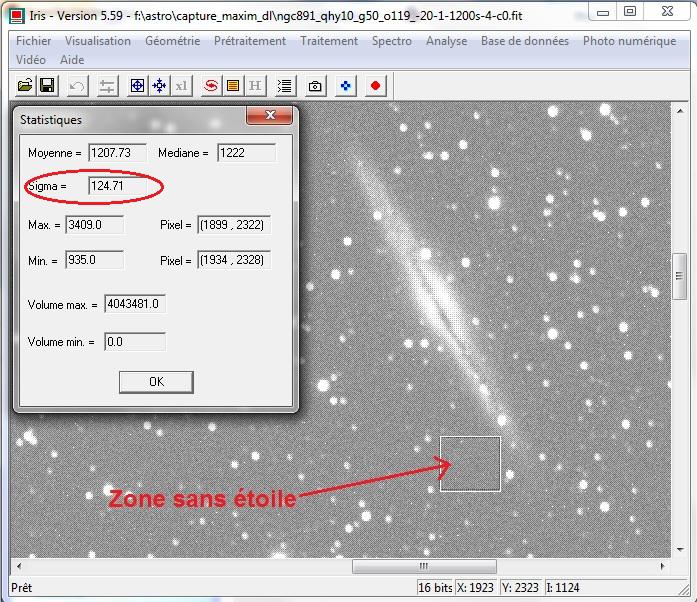Click the 'Y: 2323' status bar entry
The height and width of the screenshot is (602, 697).
pyautogui.click(x=521, y=588)
